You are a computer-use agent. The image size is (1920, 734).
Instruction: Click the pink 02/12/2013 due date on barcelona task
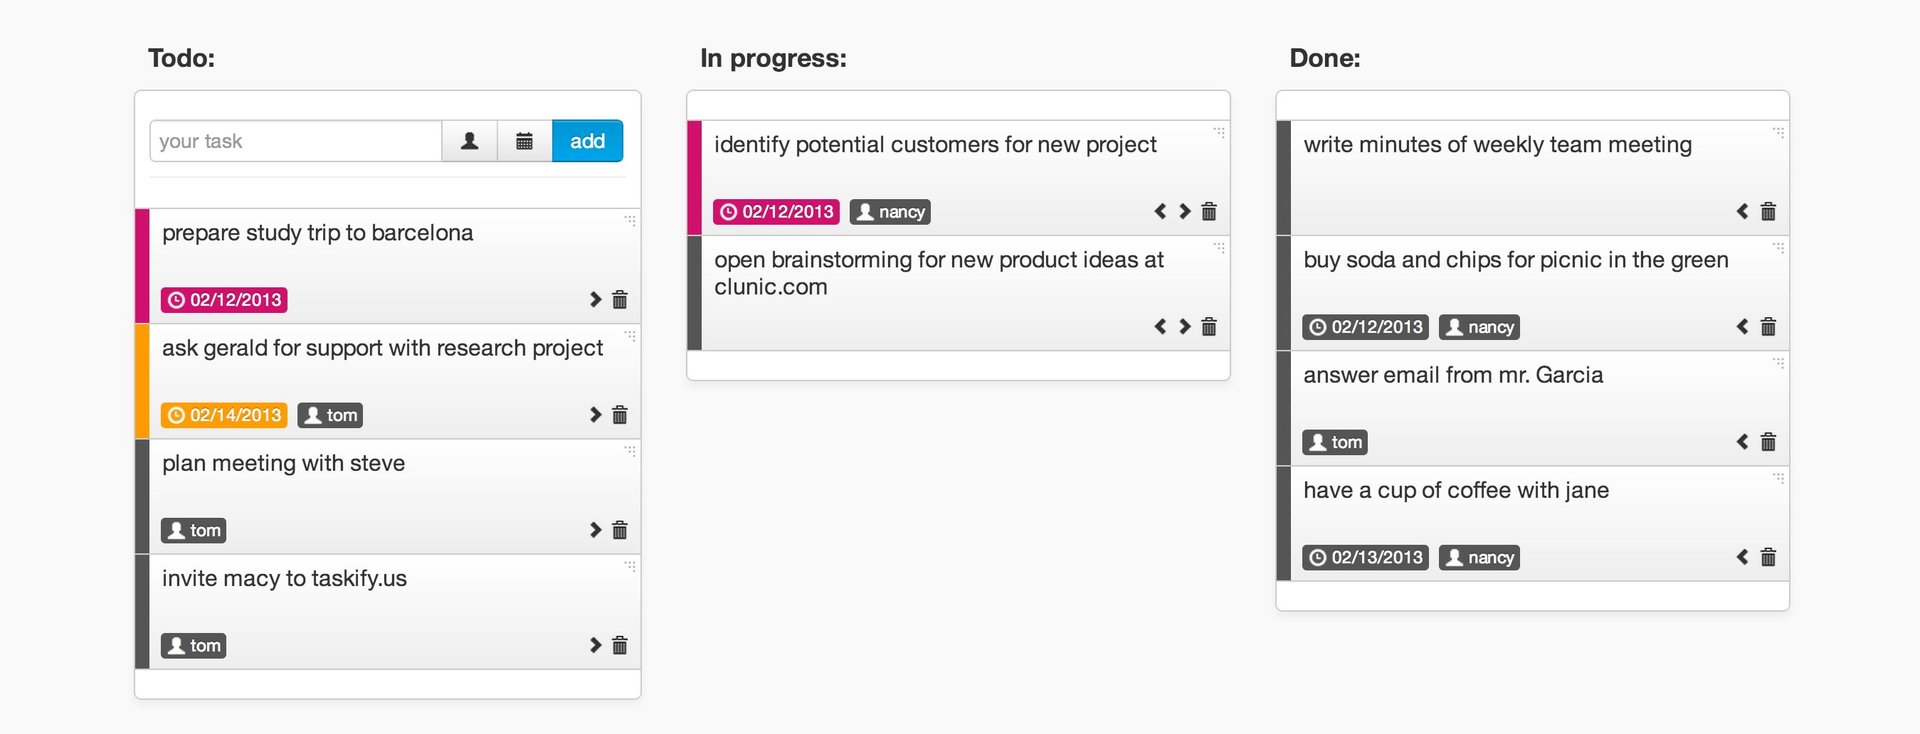pyautogui.click(x=224, y=300)
